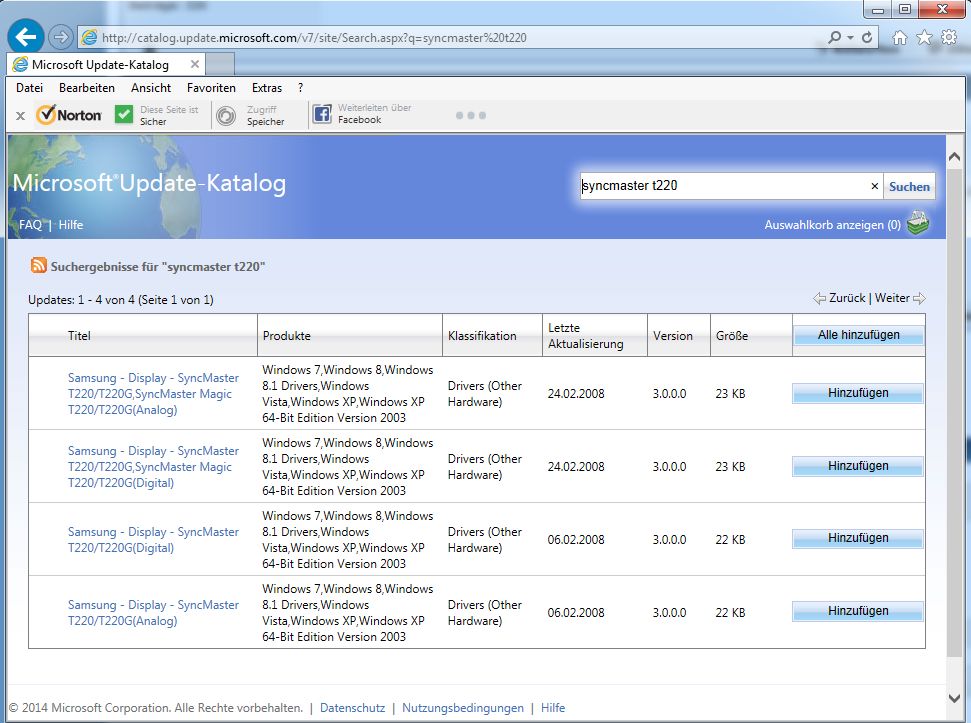The height and width of the screenshot is (723, 971).
Task: Open the browser tools gear icon
Action: coord(949,38)
